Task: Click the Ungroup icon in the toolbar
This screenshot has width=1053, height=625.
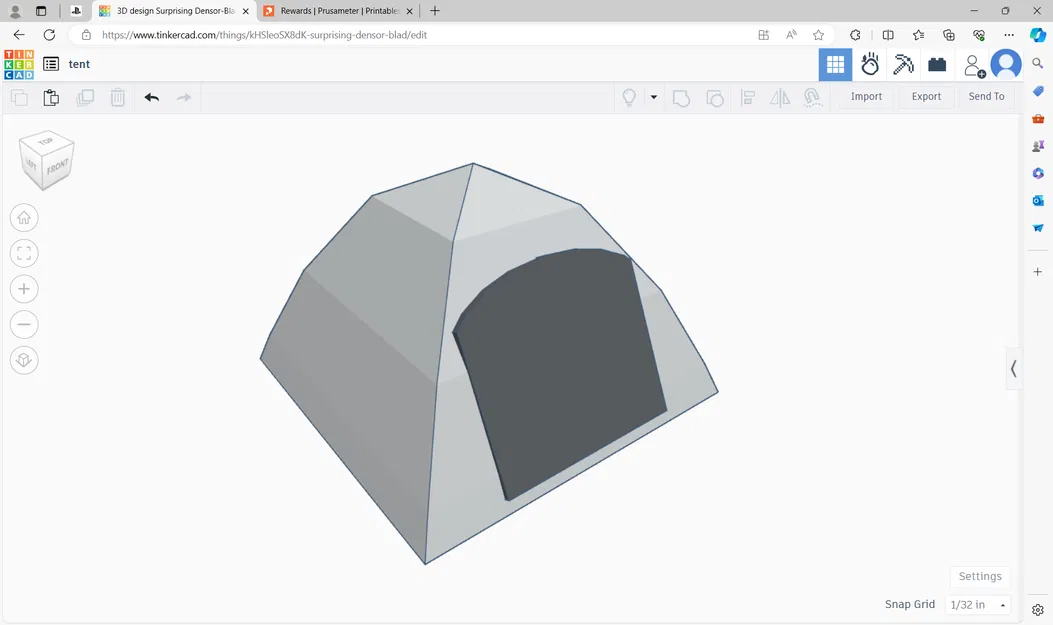Action: [x=715, y=97]
